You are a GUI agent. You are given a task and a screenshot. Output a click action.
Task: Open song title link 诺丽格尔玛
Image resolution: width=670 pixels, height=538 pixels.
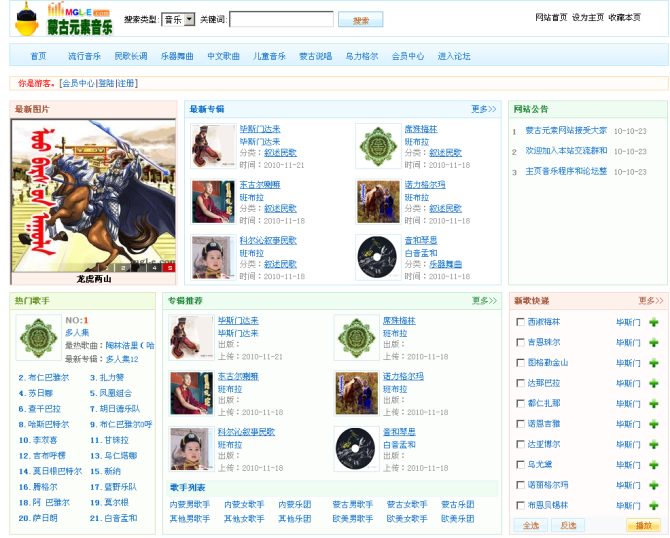[548, 485]
